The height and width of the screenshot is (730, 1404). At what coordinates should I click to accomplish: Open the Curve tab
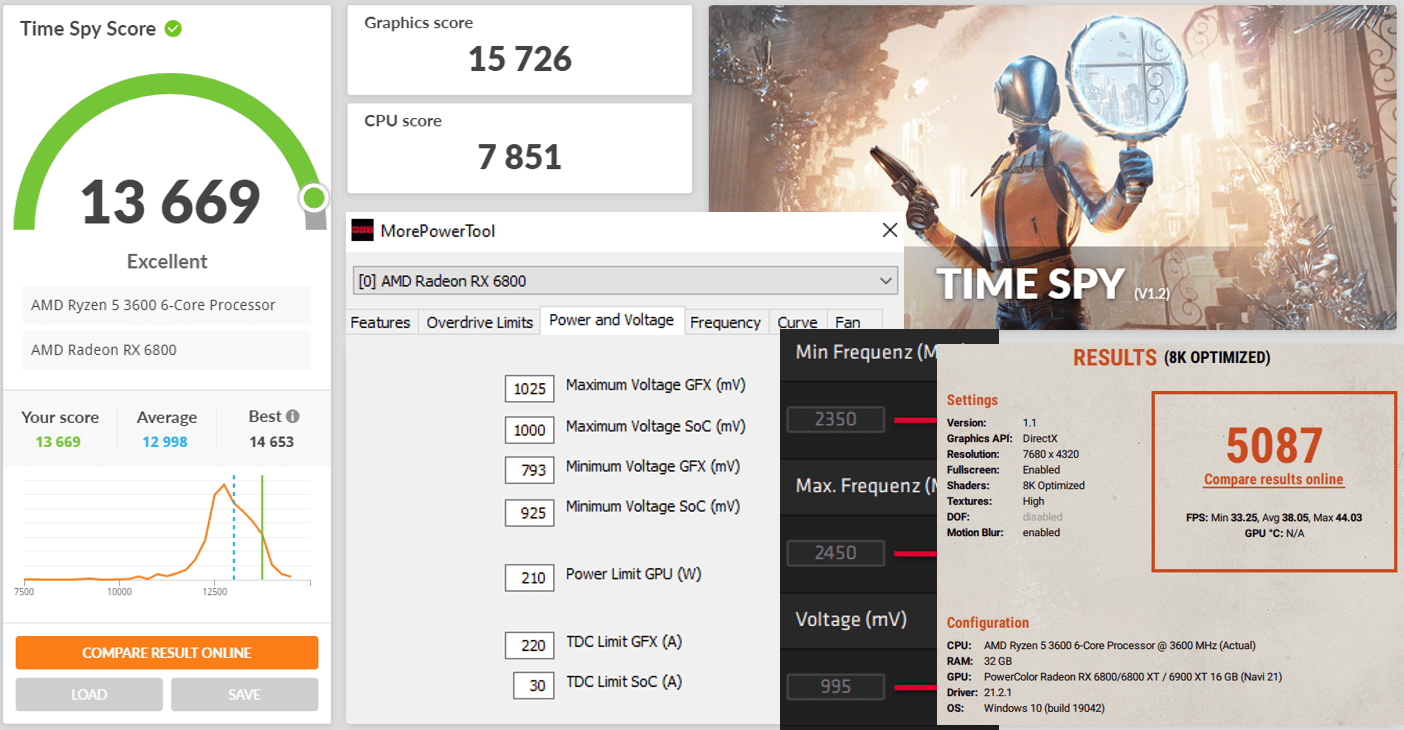(797, 322)
